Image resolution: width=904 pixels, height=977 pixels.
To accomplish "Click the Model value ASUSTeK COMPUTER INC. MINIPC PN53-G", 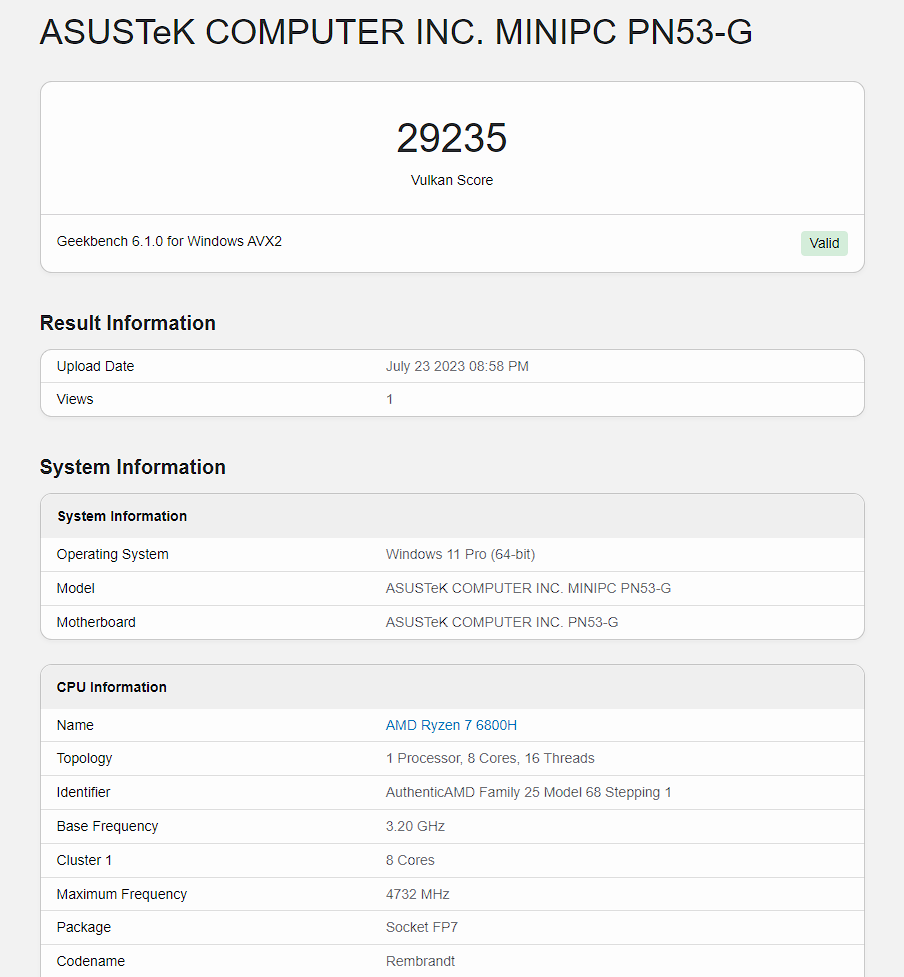I will [x=528, y=588].
